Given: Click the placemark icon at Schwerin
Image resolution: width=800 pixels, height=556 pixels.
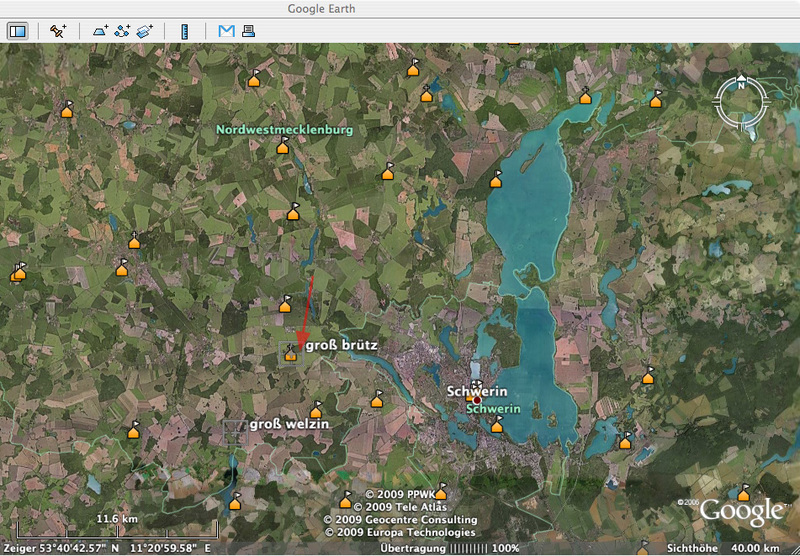Looking at the screenshot, I should [470, 393].
